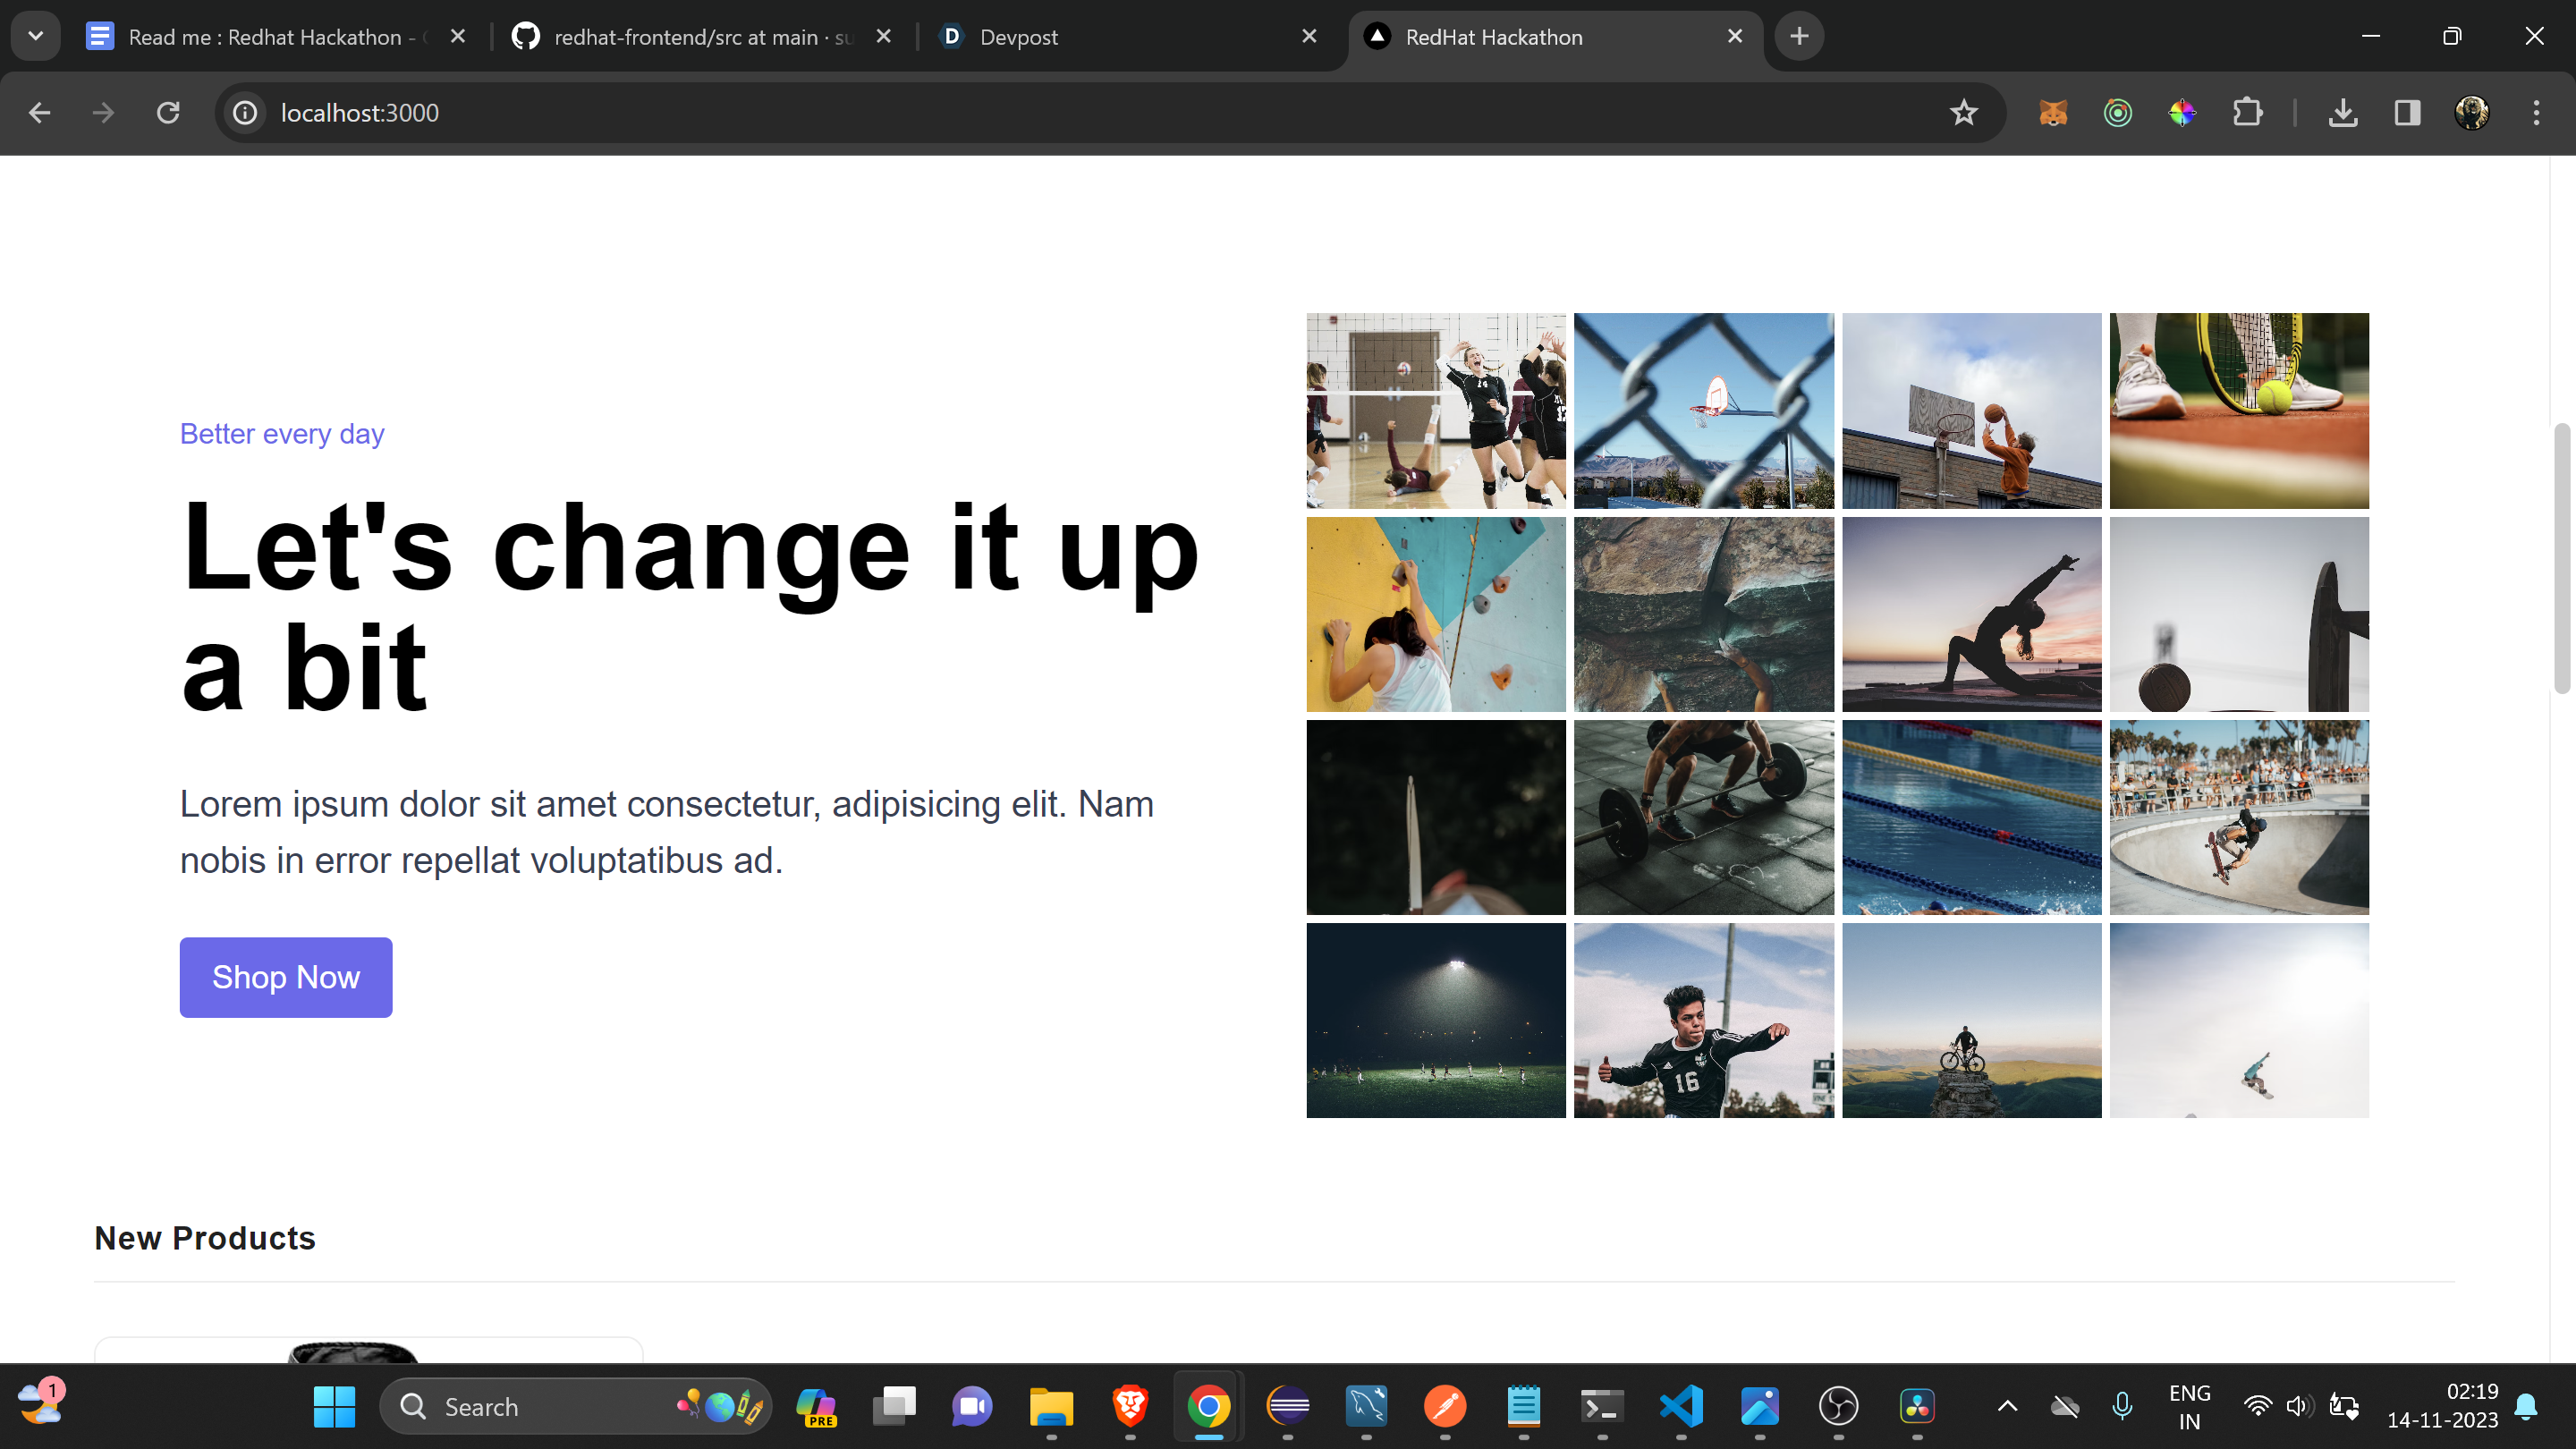Click the page's vertical scrollbar thumb
This screenshot has width=2576, height=1449.
2561,558
